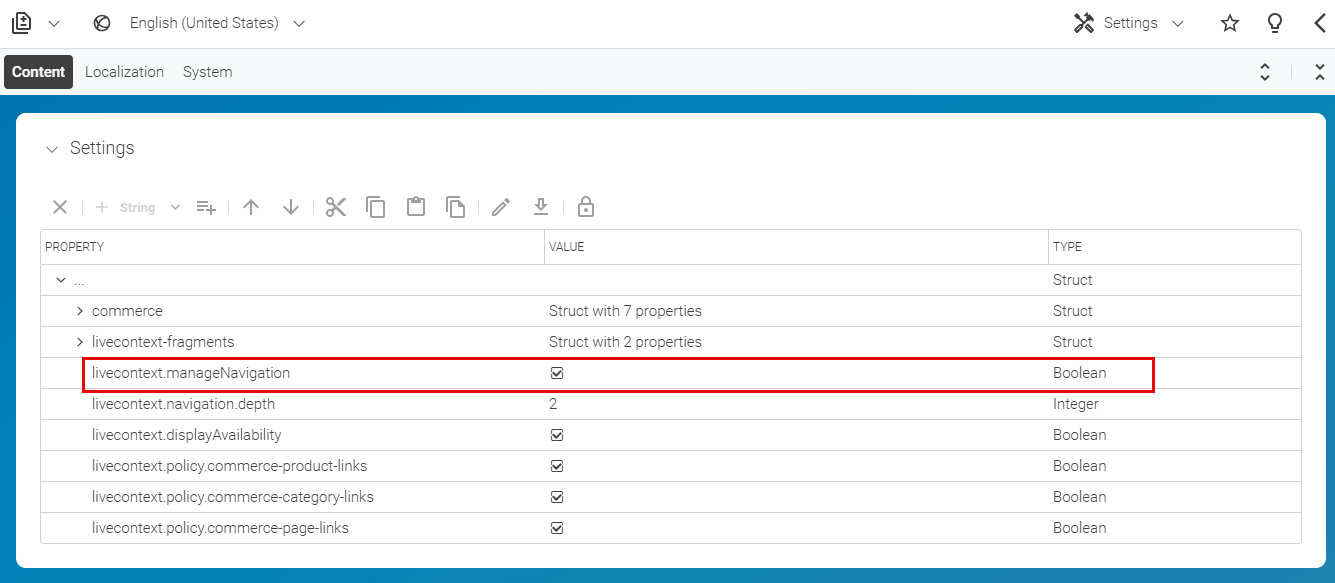Lock the settings struct

[585, 206]
